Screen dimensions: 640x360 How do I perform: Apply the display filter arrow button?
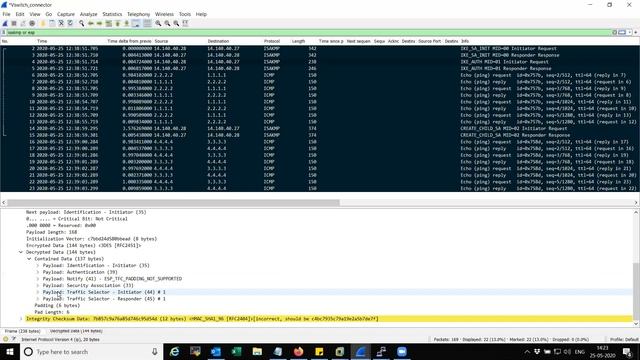(622, 32)
